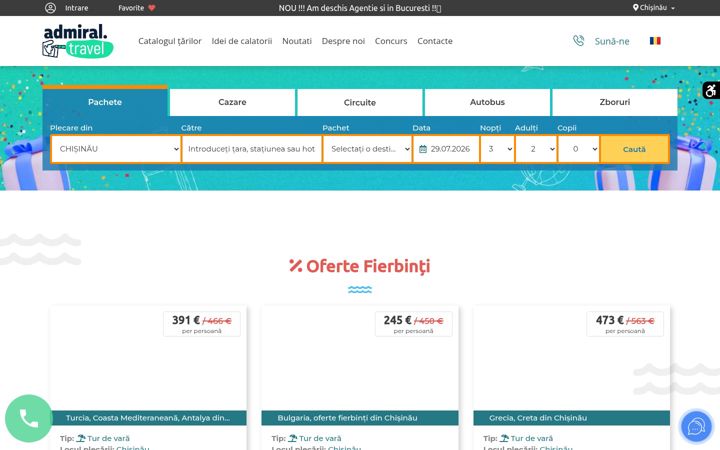The width and height of the screenshot is (720, 450).
Task: Tap the green floating phone call button
Action: (x=28, y=418)
